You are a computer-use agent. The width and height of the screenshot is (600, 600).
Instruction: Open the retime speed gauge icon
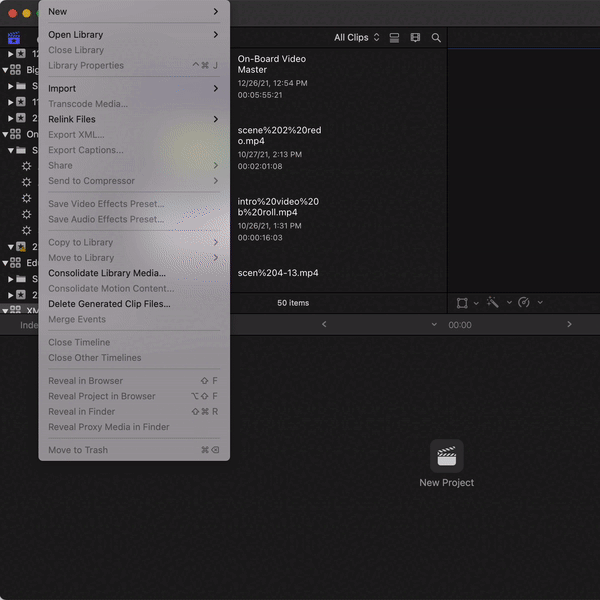524,302
